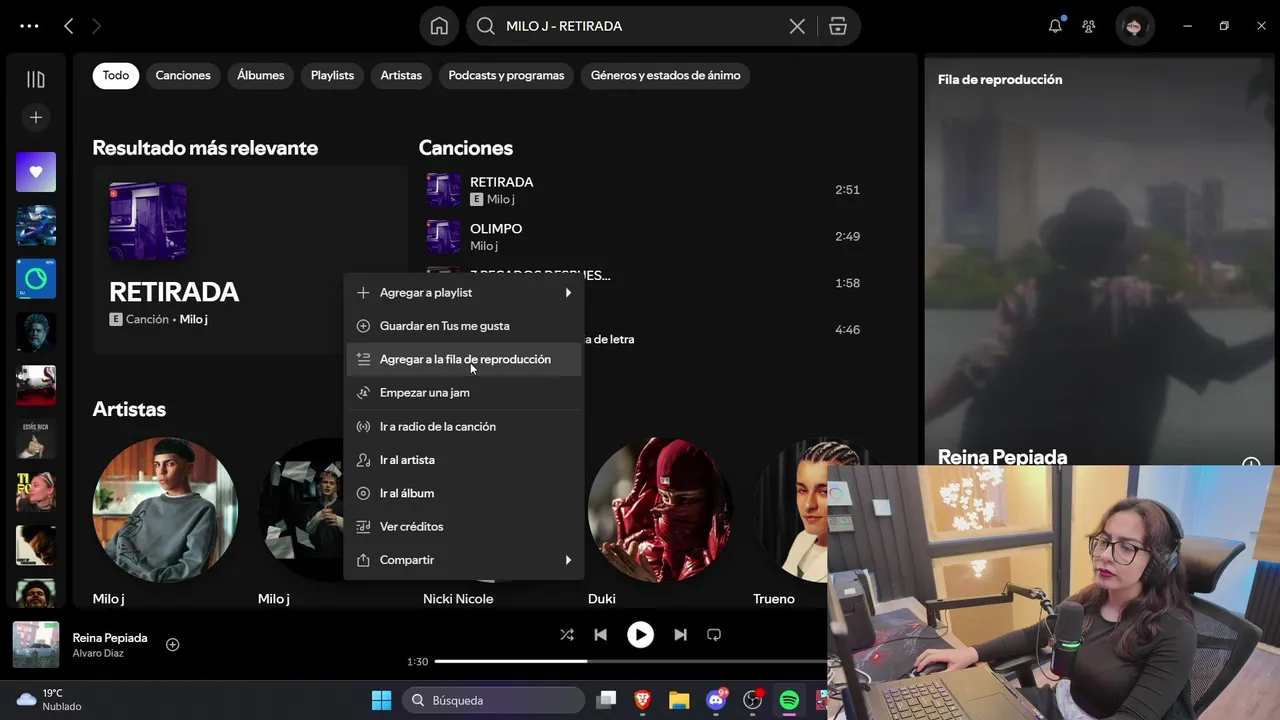Select the Artistas filter chip

coord(401,76)
